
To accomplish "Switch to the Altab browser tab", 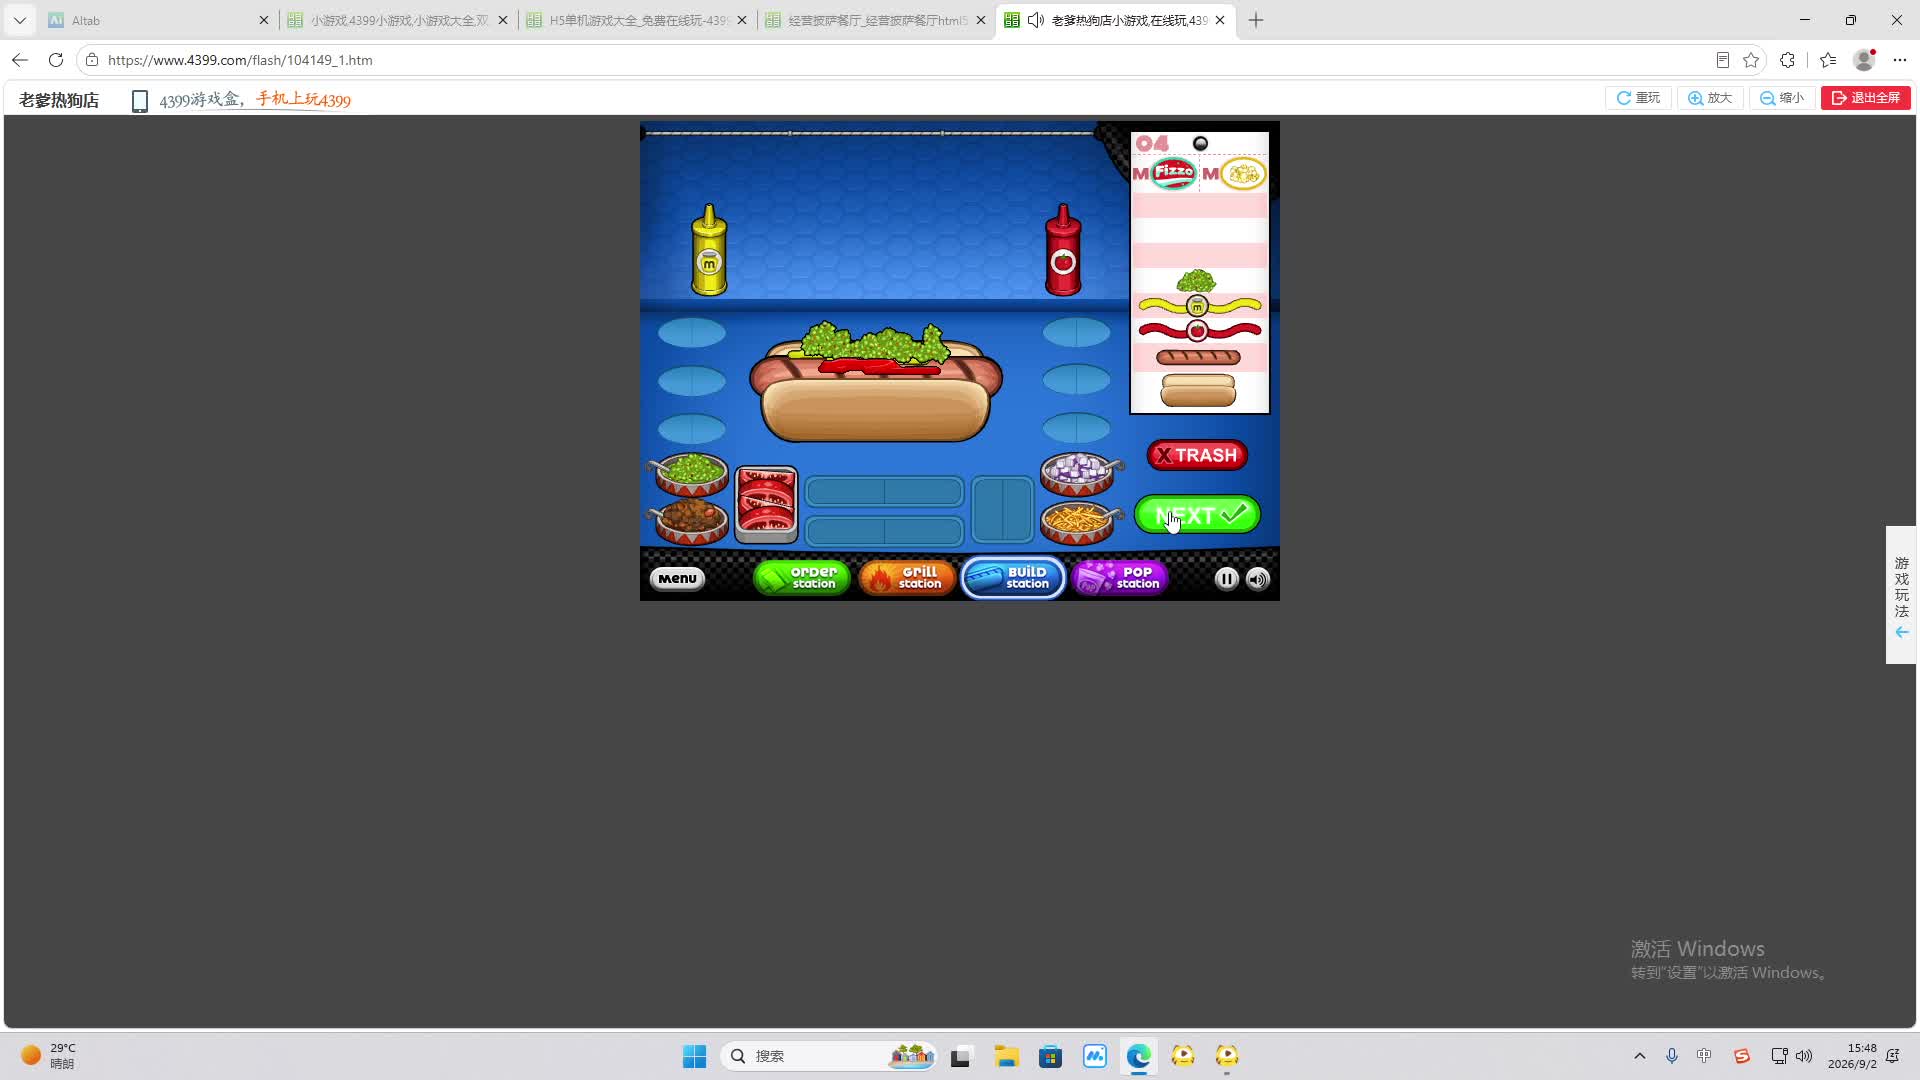I will click(x=159, y=20).
